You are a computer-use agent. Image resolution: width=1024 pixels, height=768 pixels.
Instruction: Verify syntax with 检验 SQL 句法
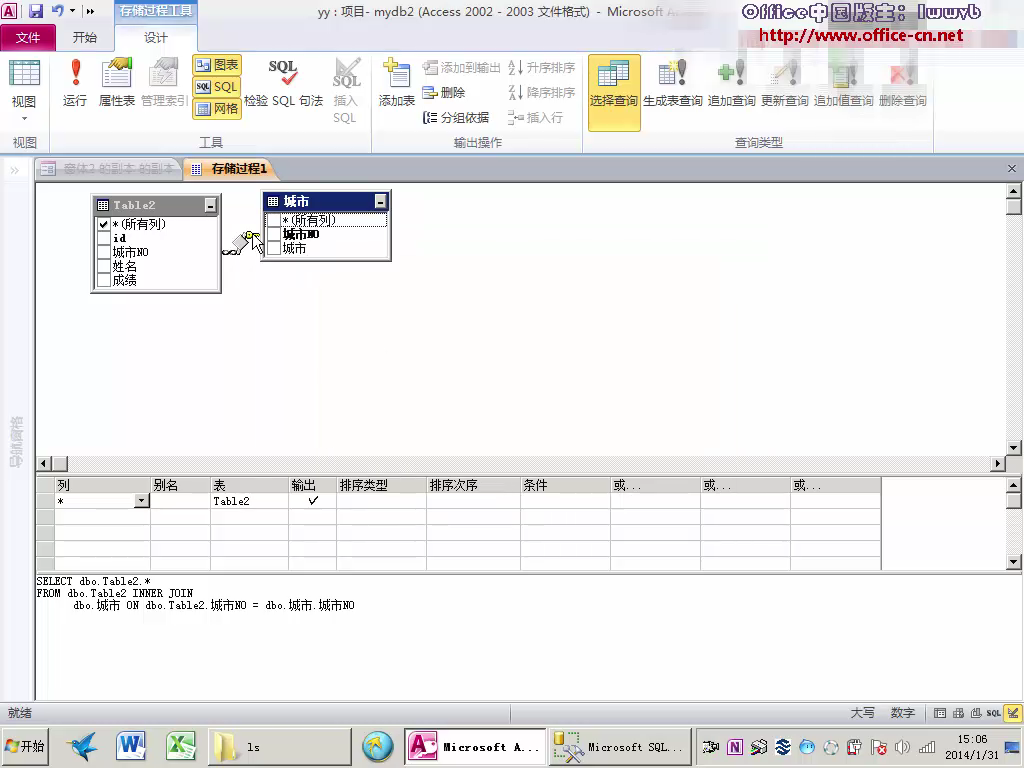pyautogui.click(x=283, y=83)
